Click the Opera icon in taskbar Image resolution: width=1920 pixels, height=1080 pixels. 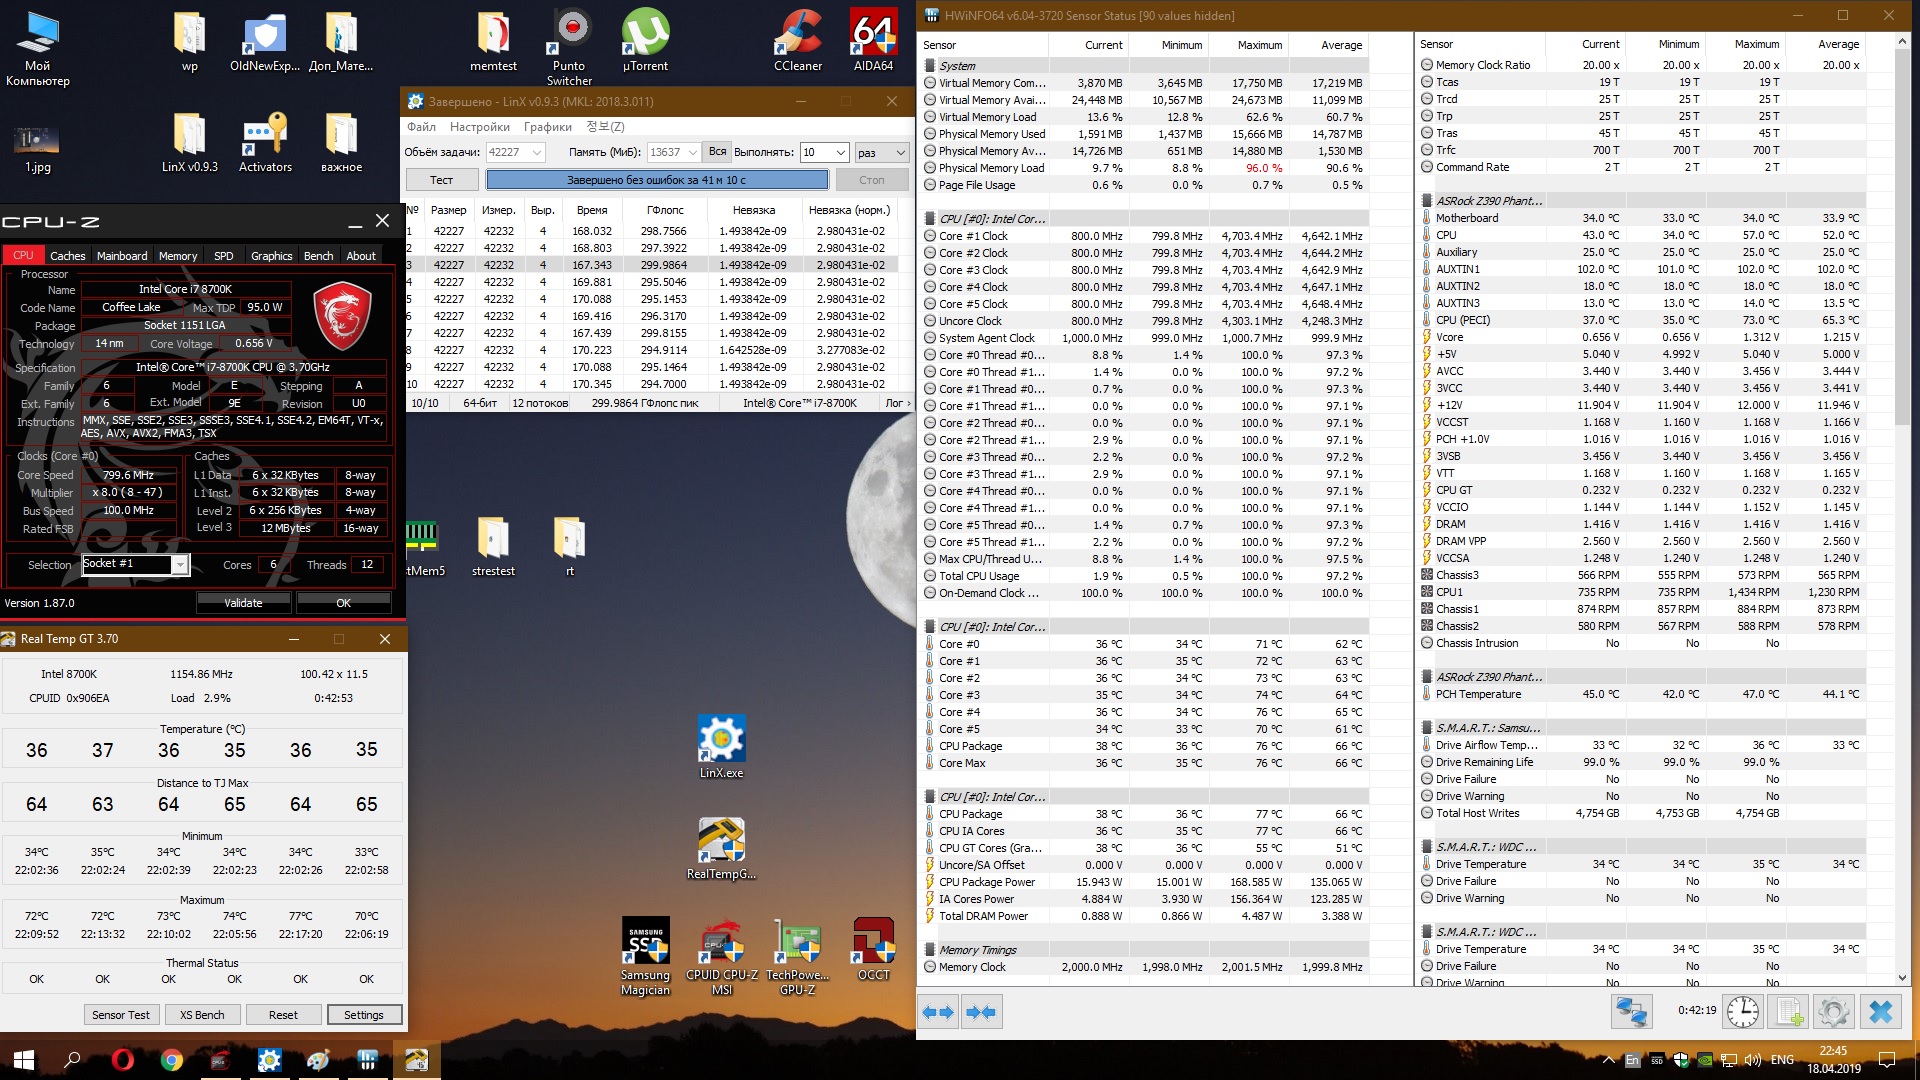click(122, 1059)
